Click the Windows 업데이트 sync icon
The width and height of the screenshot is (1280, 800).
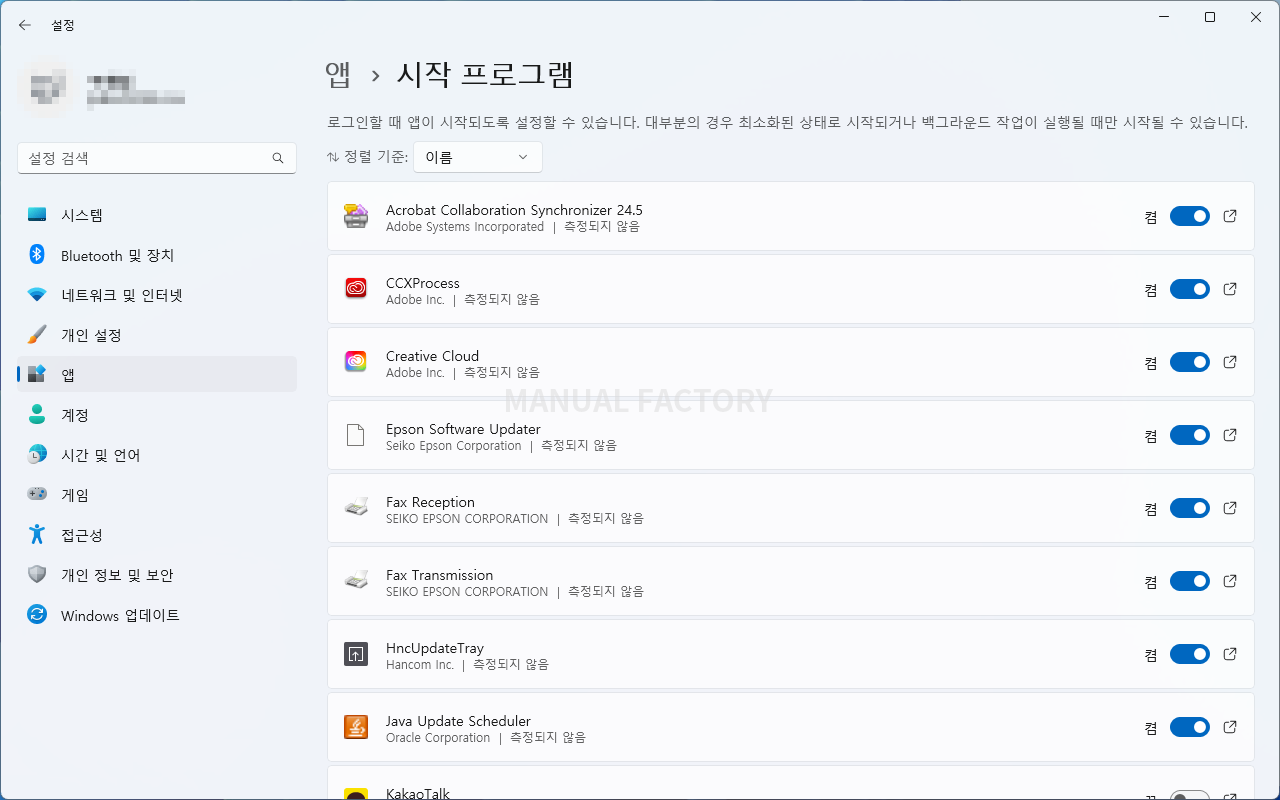point(37,615)
